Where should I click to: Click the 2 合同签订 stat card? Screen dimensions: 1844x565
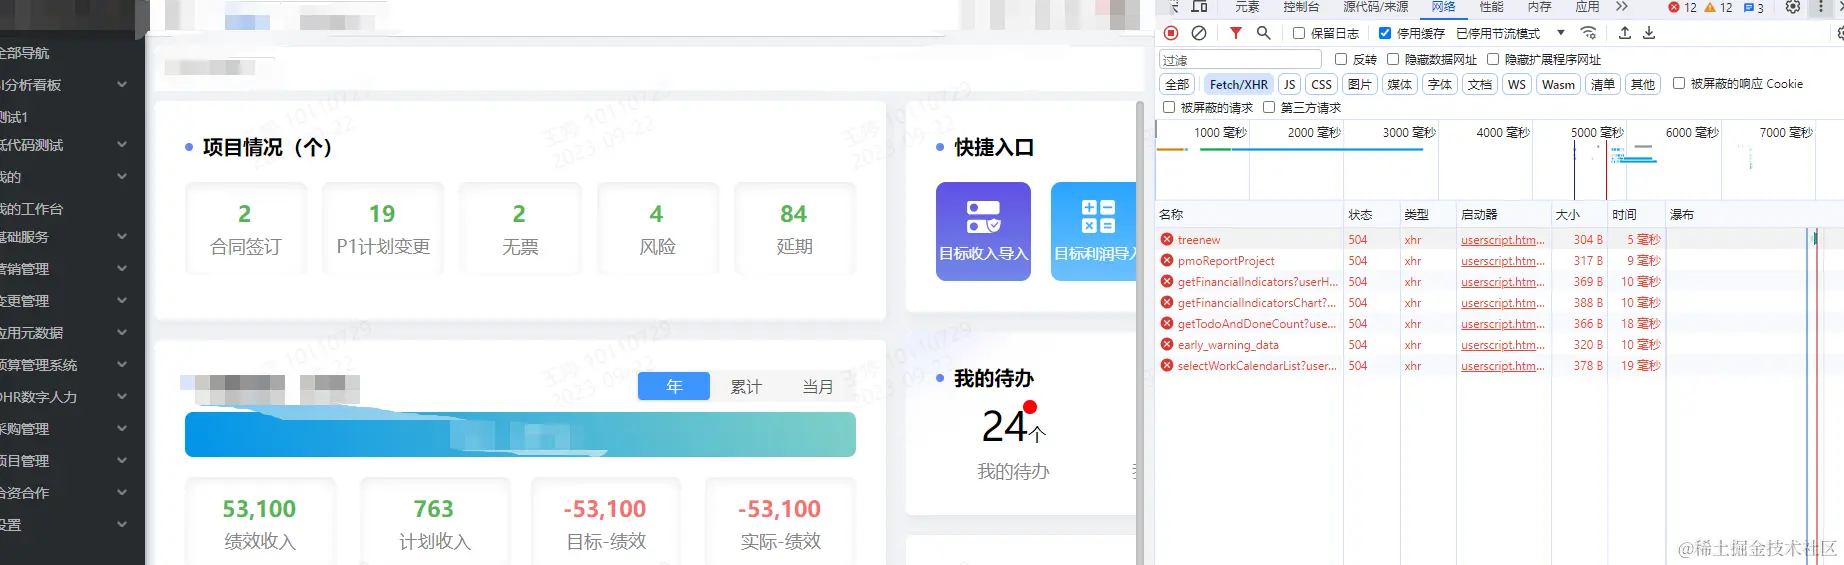(x=245, y=229)
